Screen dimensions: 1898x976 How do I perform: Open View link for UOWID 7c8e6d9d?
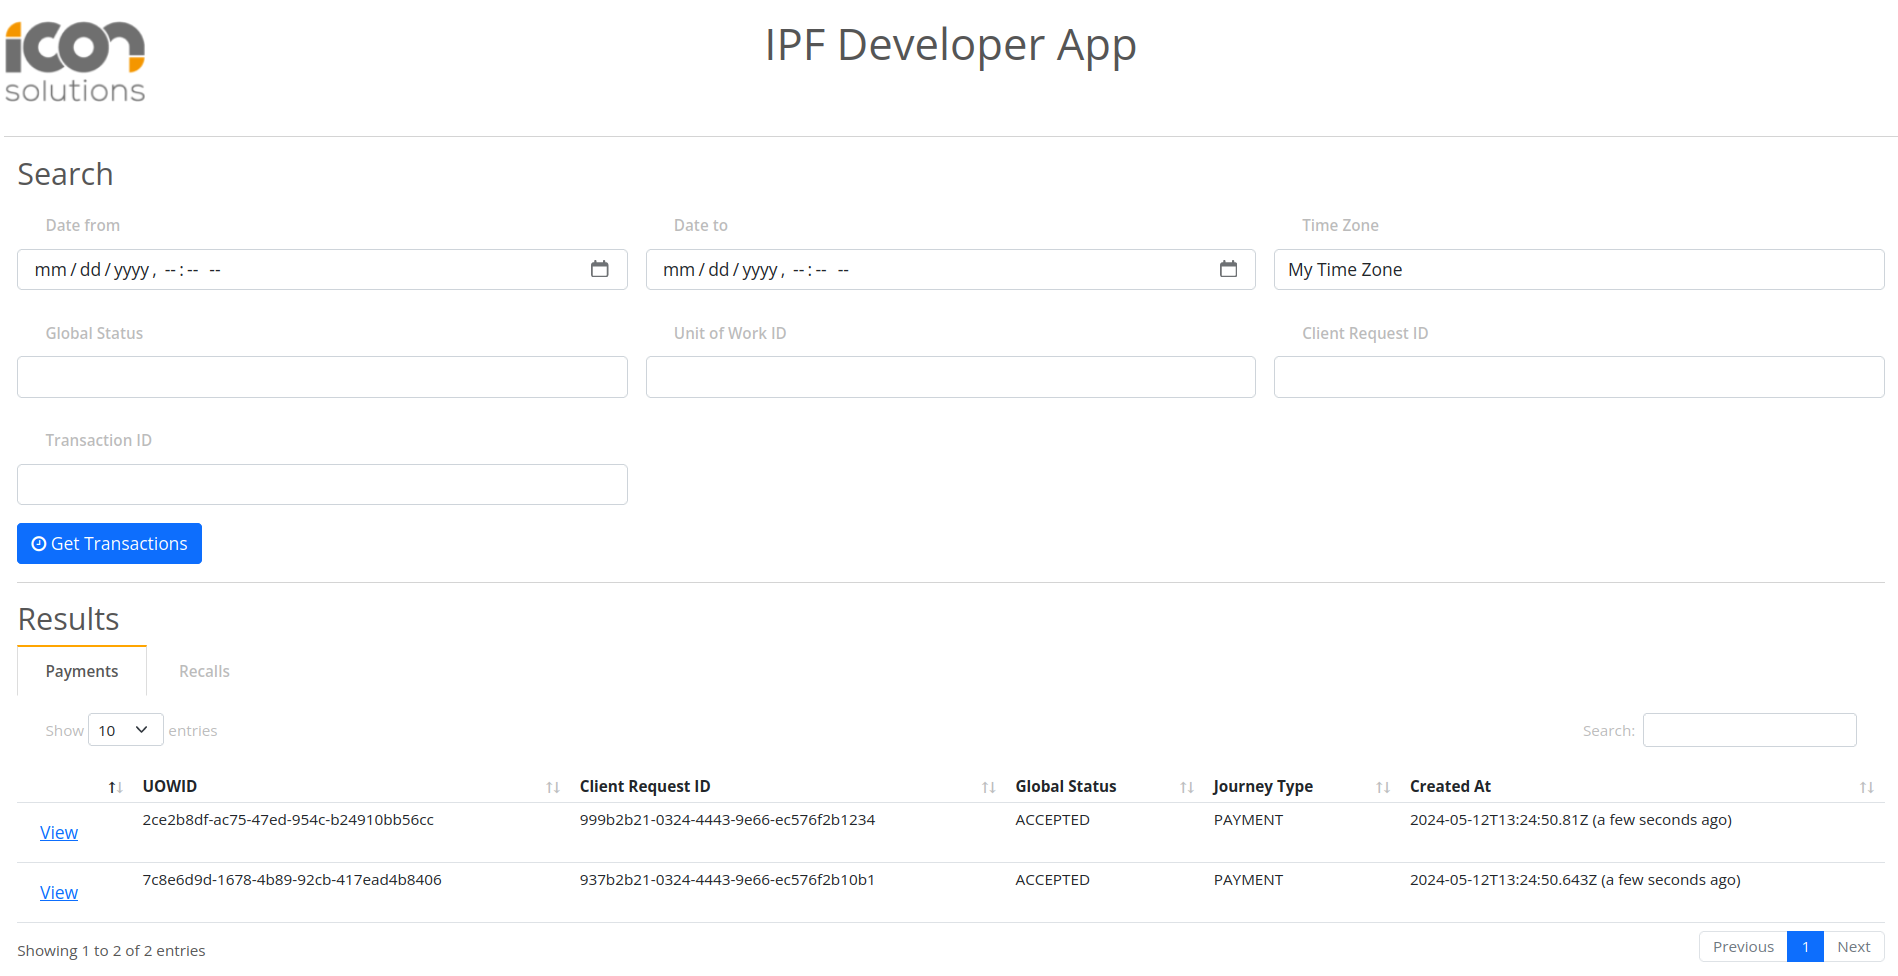(x=59, y=893)
